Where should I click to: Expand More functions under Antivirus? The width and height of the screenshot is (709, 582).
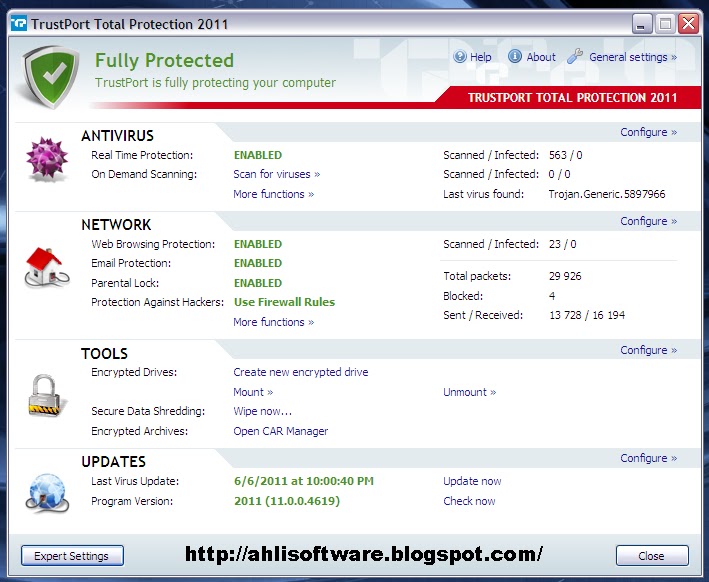pyautogui.click(x=274, y=194)
